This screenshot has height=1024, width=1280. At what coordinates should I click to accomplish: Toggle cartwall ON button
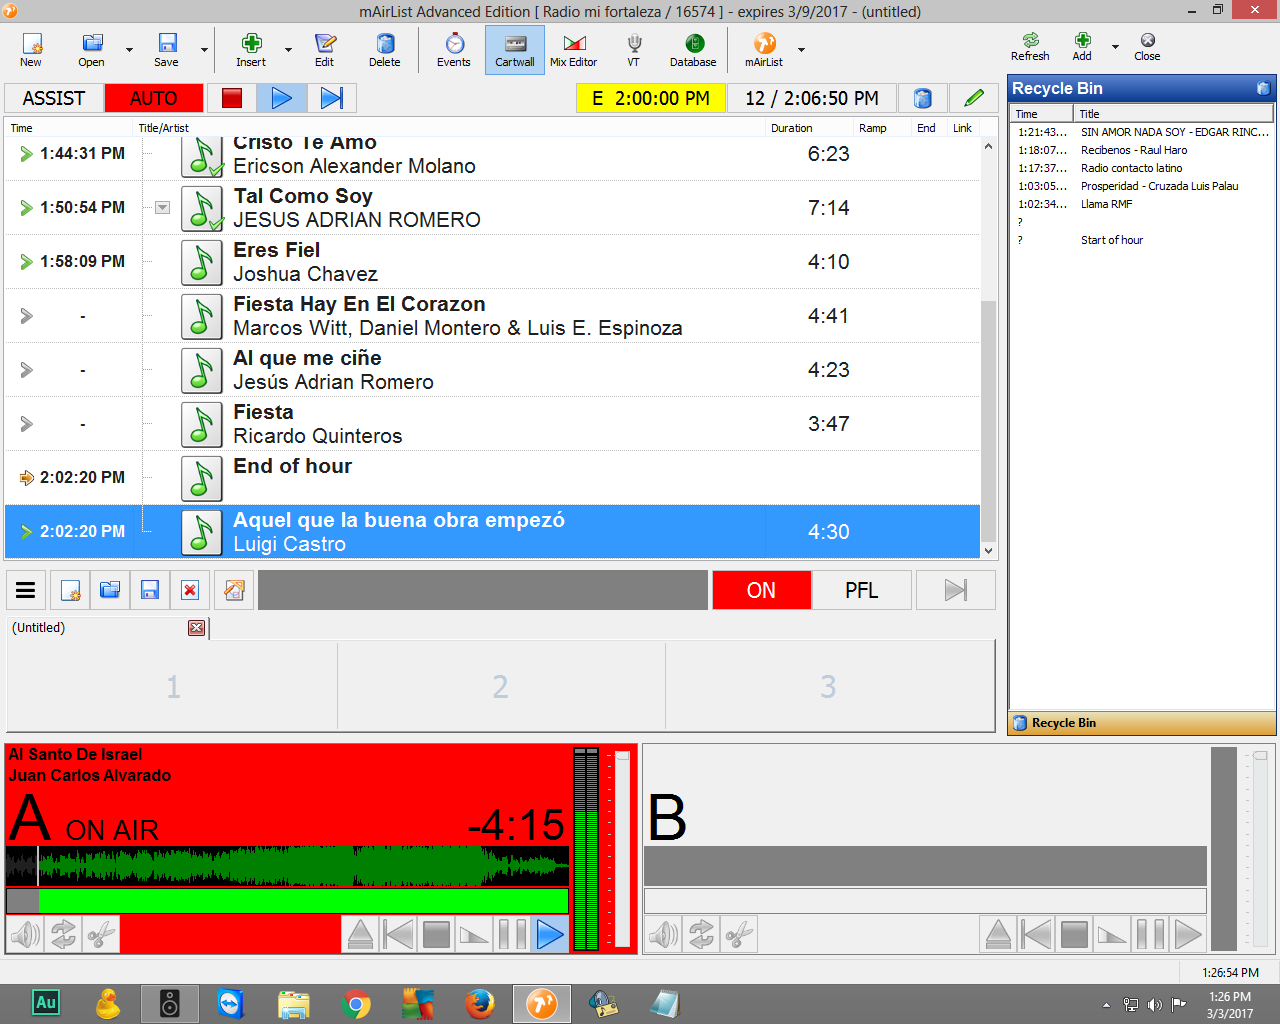tap(761, 590)
